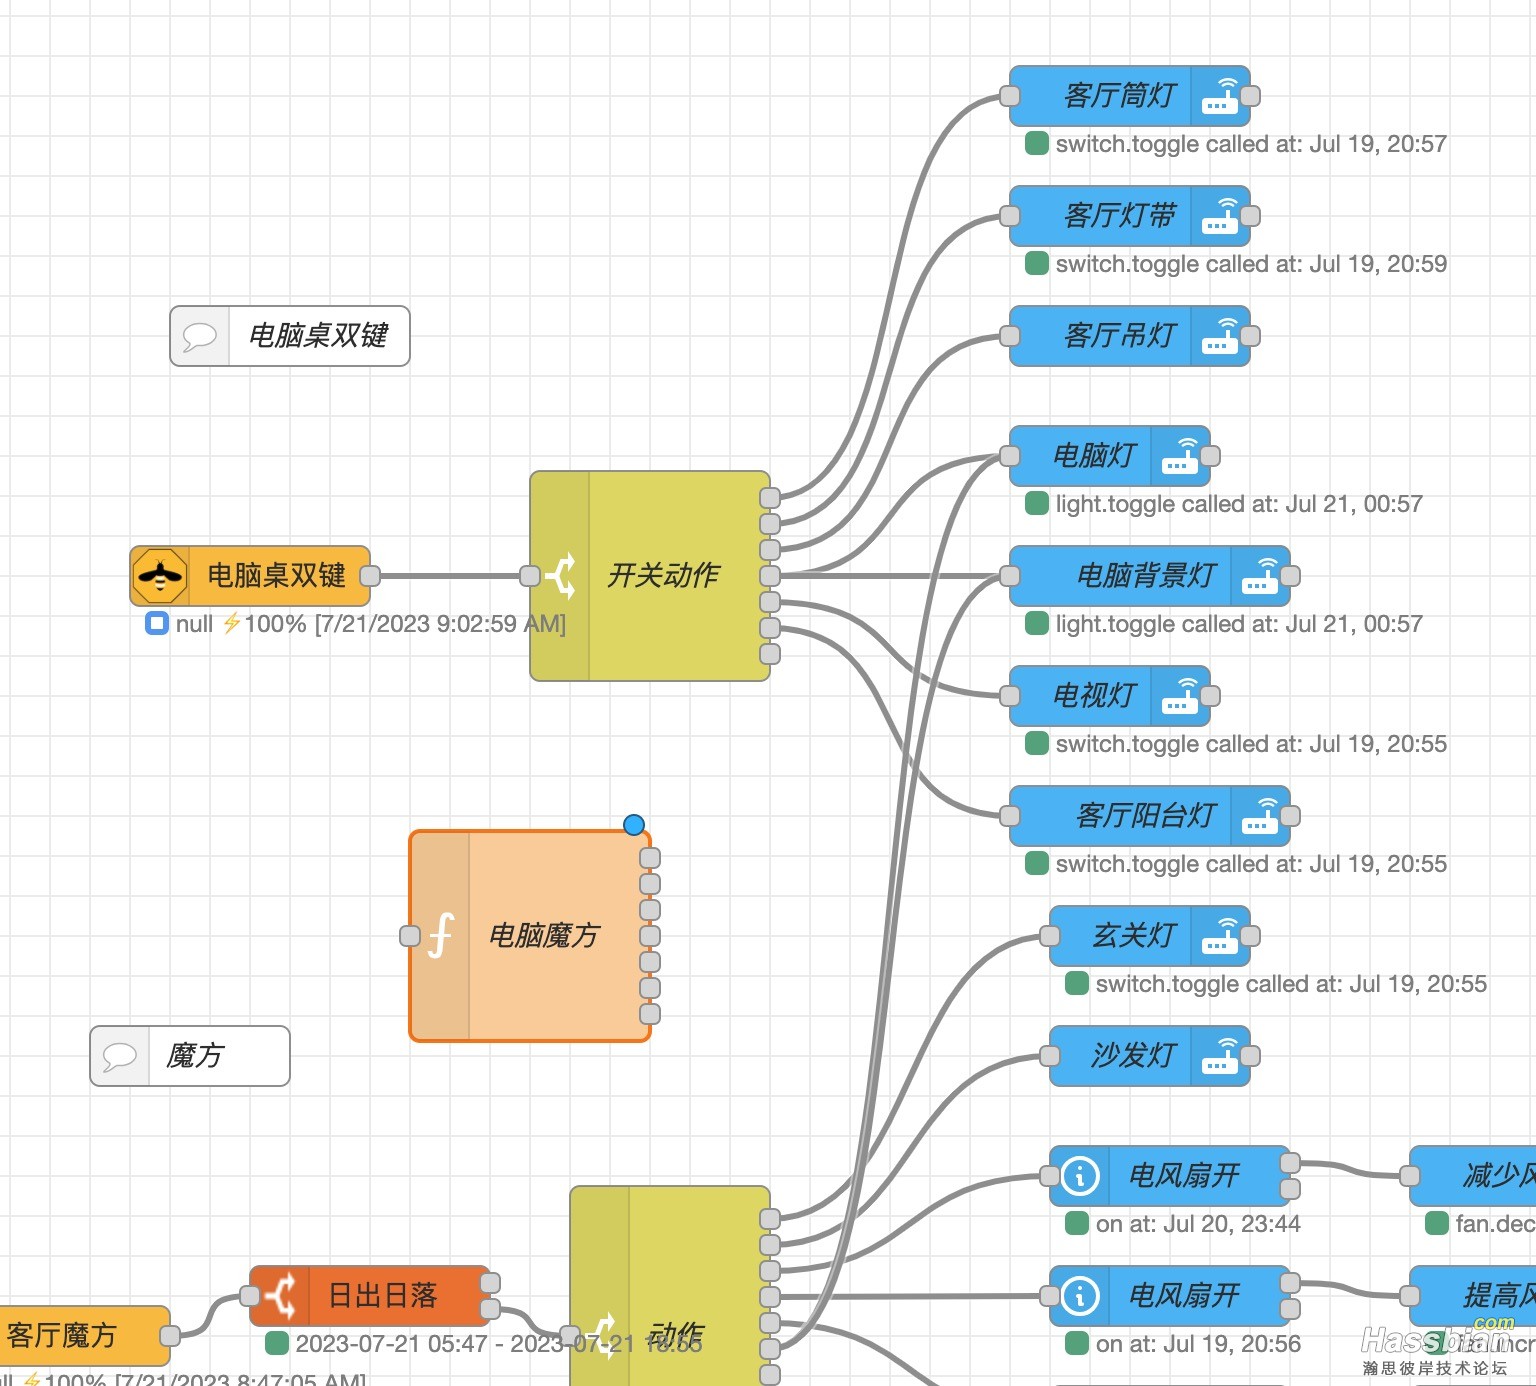Click the comment bubble icon on 魔方 comment

pyautogui.click(x=120, y=1056)
